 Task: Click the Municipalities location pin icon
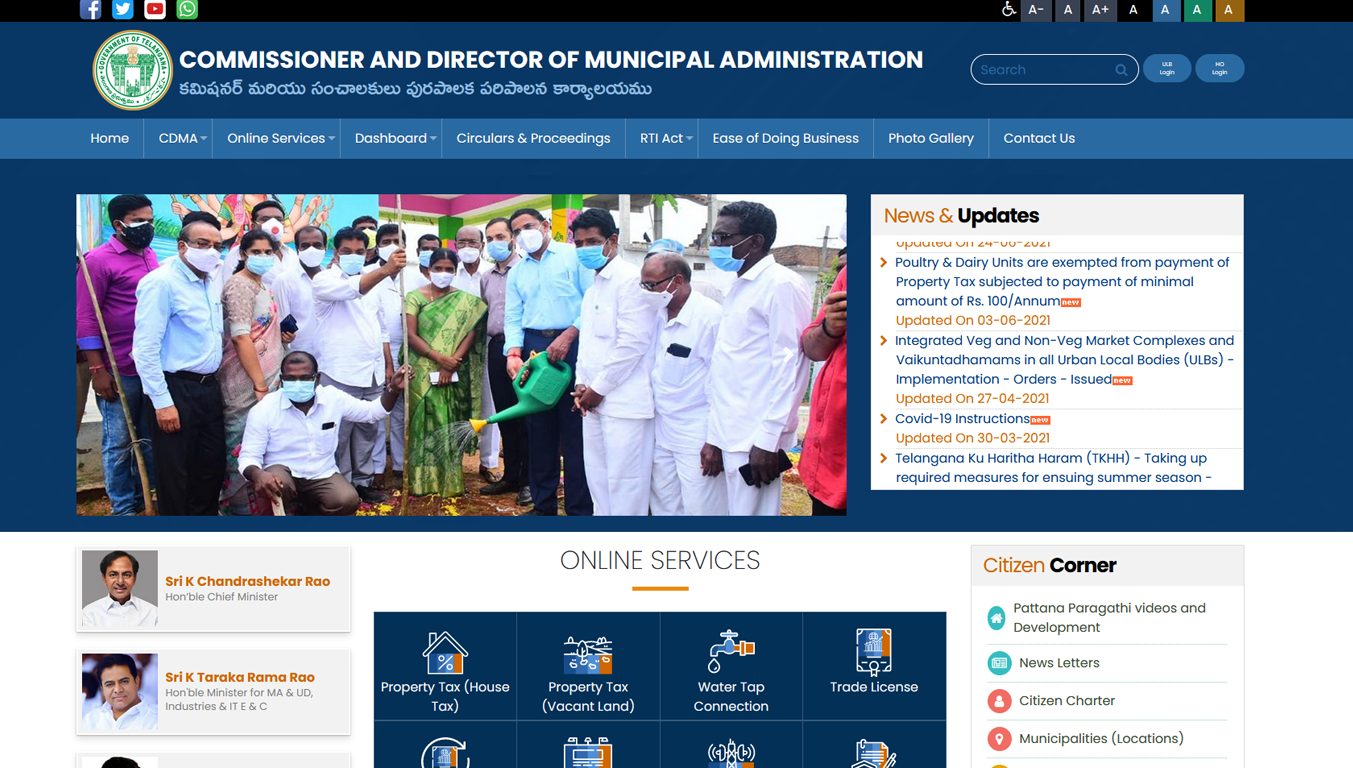coord(999,739)
